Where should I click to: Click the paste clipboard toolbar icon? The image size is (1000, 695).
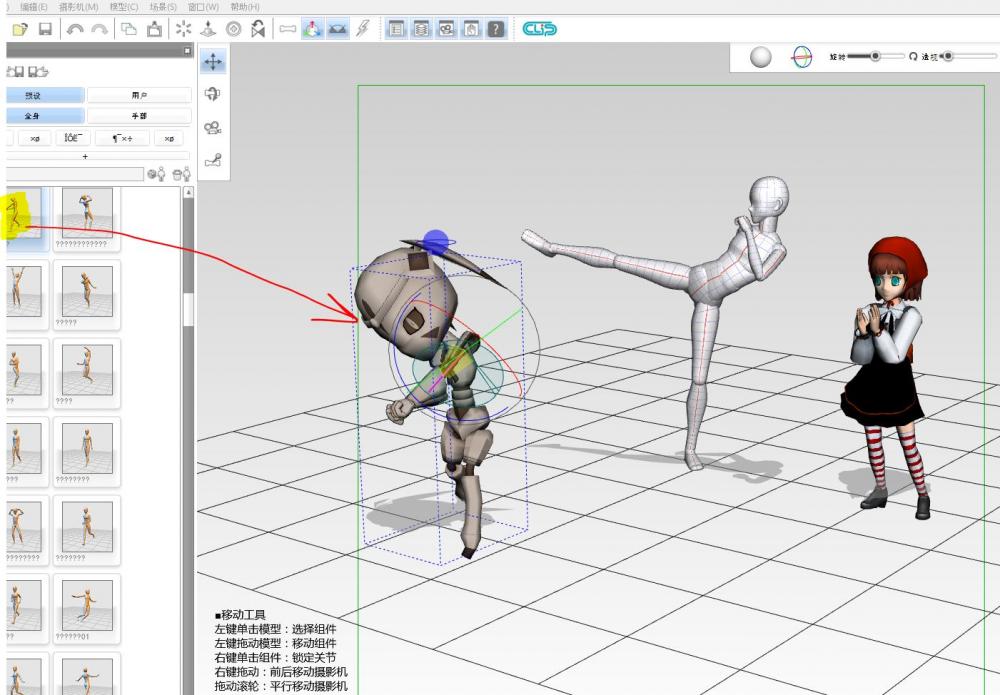point(154,29)
